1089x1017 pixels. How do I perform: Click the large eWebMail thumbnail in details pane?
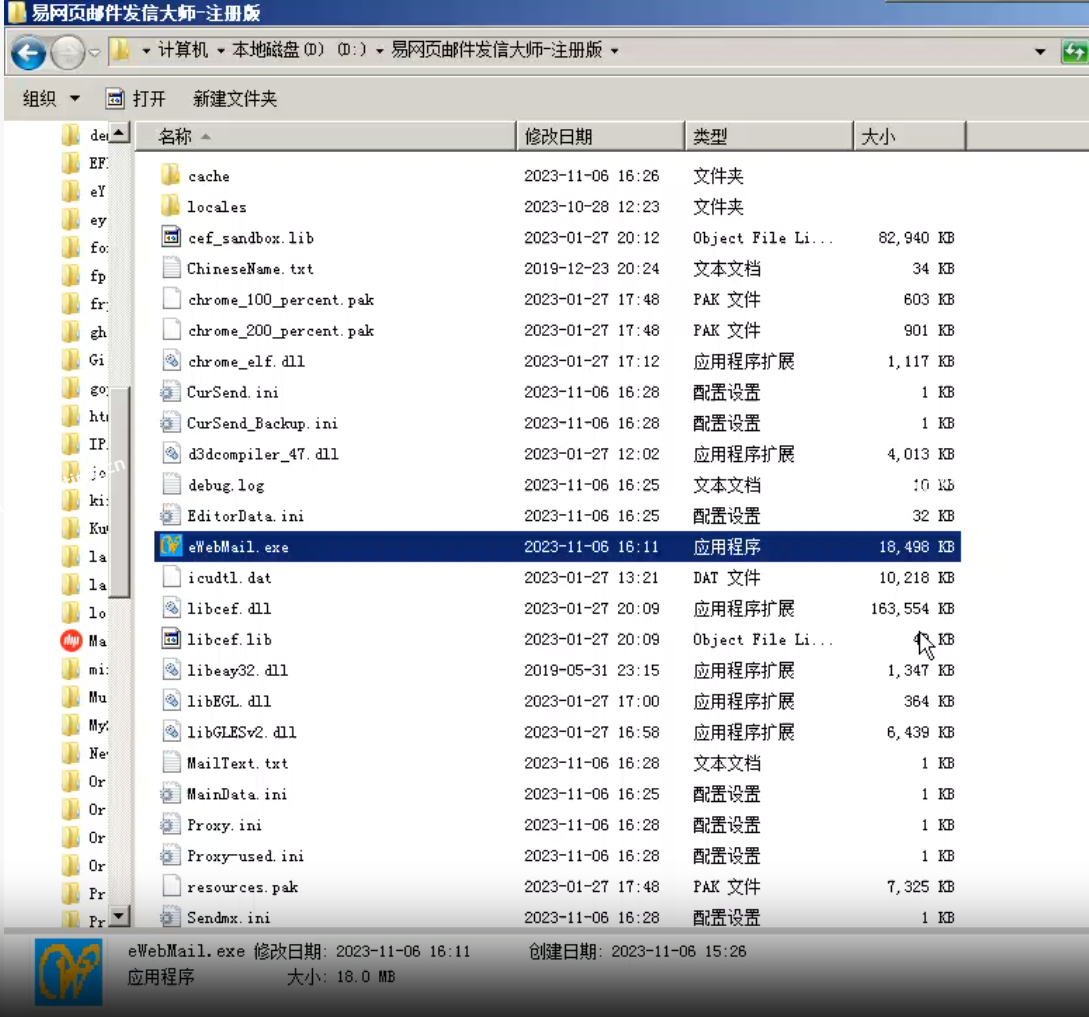tap(69, 972)
